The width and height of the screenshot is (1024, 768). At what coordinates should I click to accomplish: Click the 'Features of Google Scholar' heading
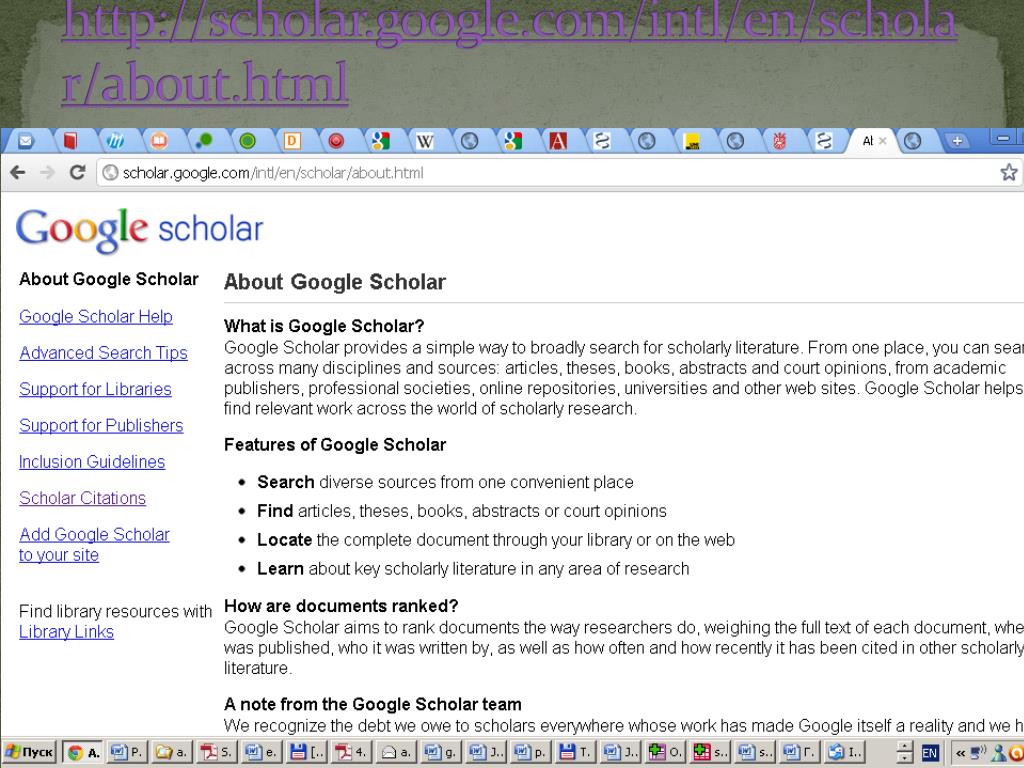(x=335, y=445)
